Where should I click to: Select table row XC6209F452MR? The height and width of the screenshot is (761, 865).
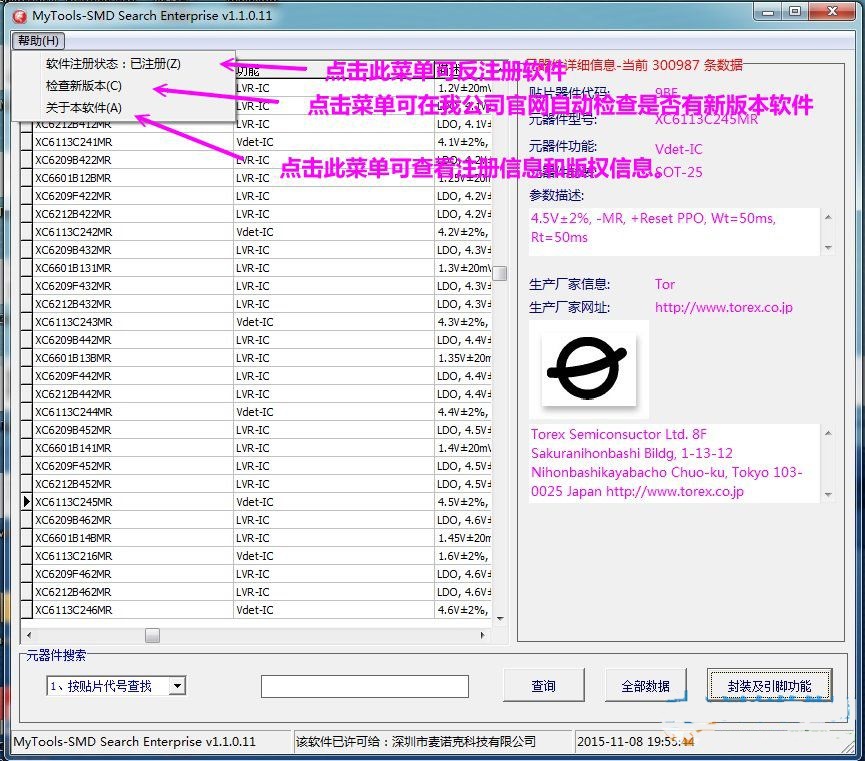point(256,466)
